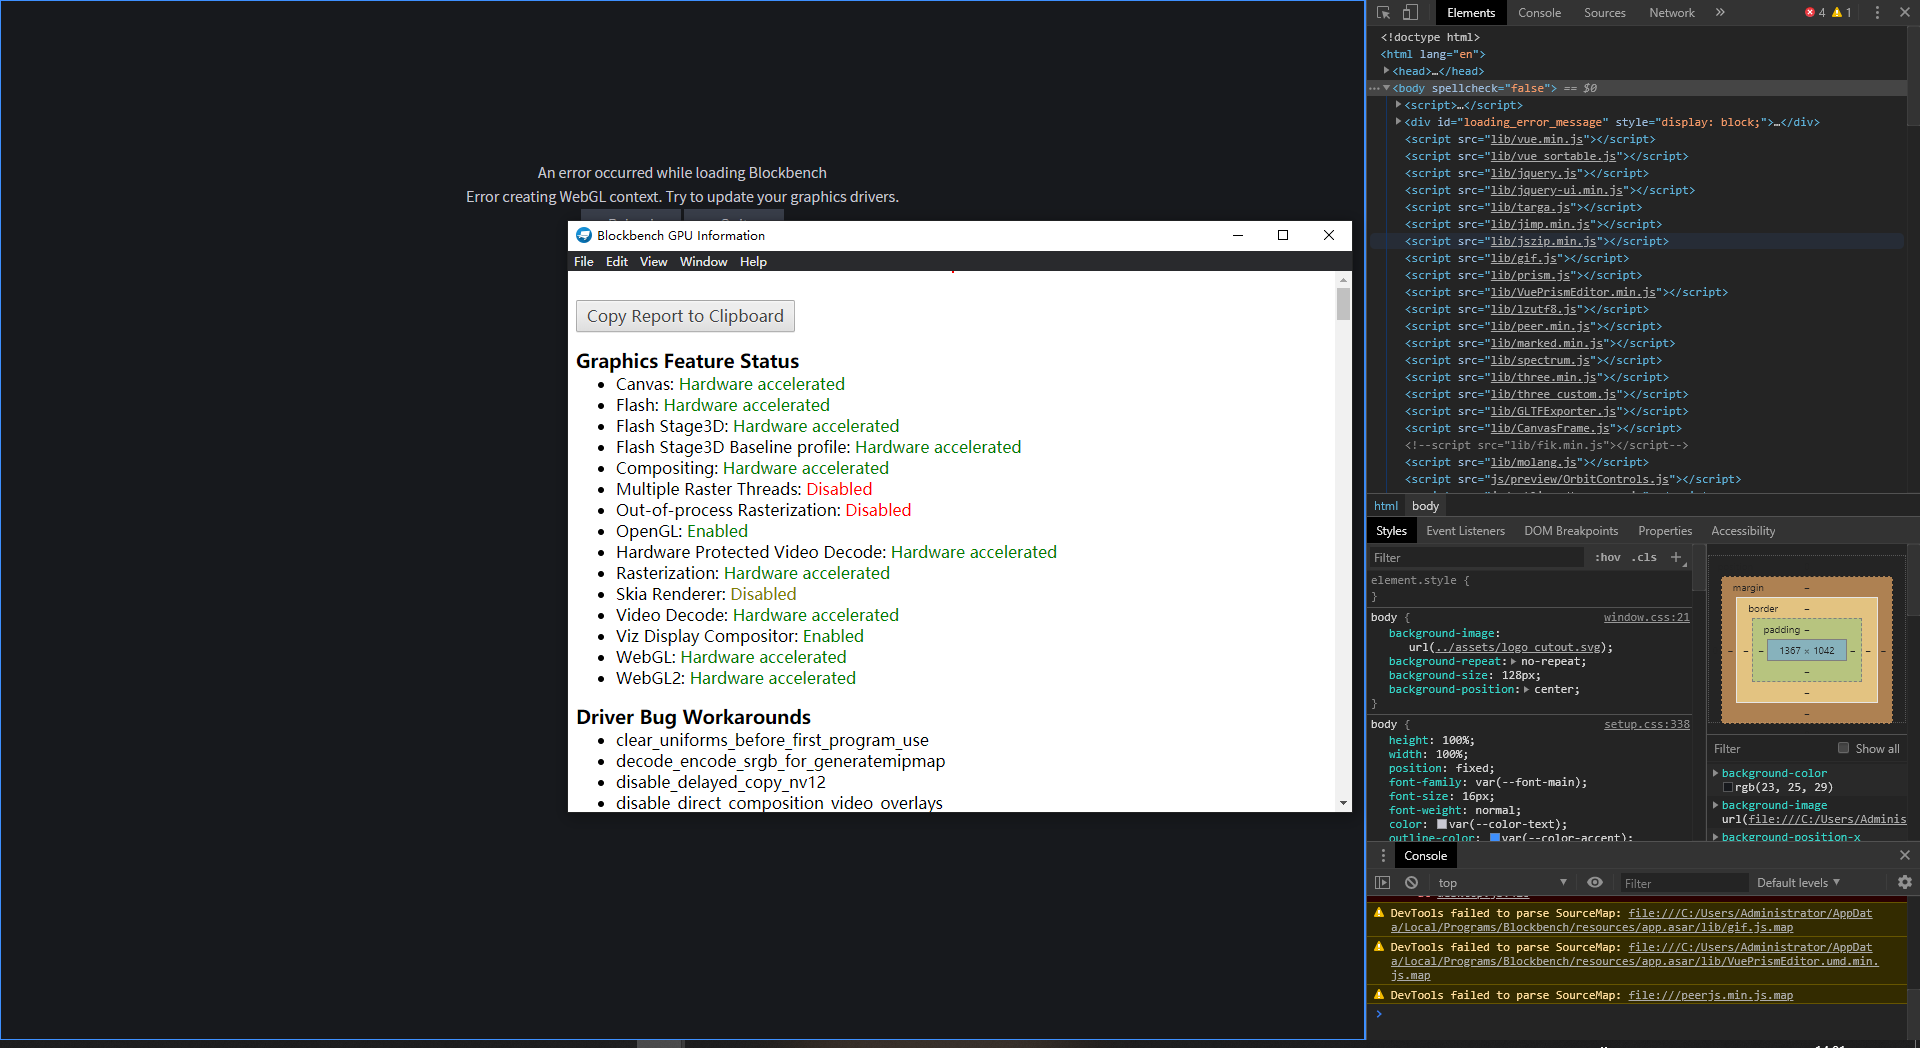The width and height of the screenshot is (1920, 1048).
Task: Open the Default levels dropdown
Action: point(1797,882)
